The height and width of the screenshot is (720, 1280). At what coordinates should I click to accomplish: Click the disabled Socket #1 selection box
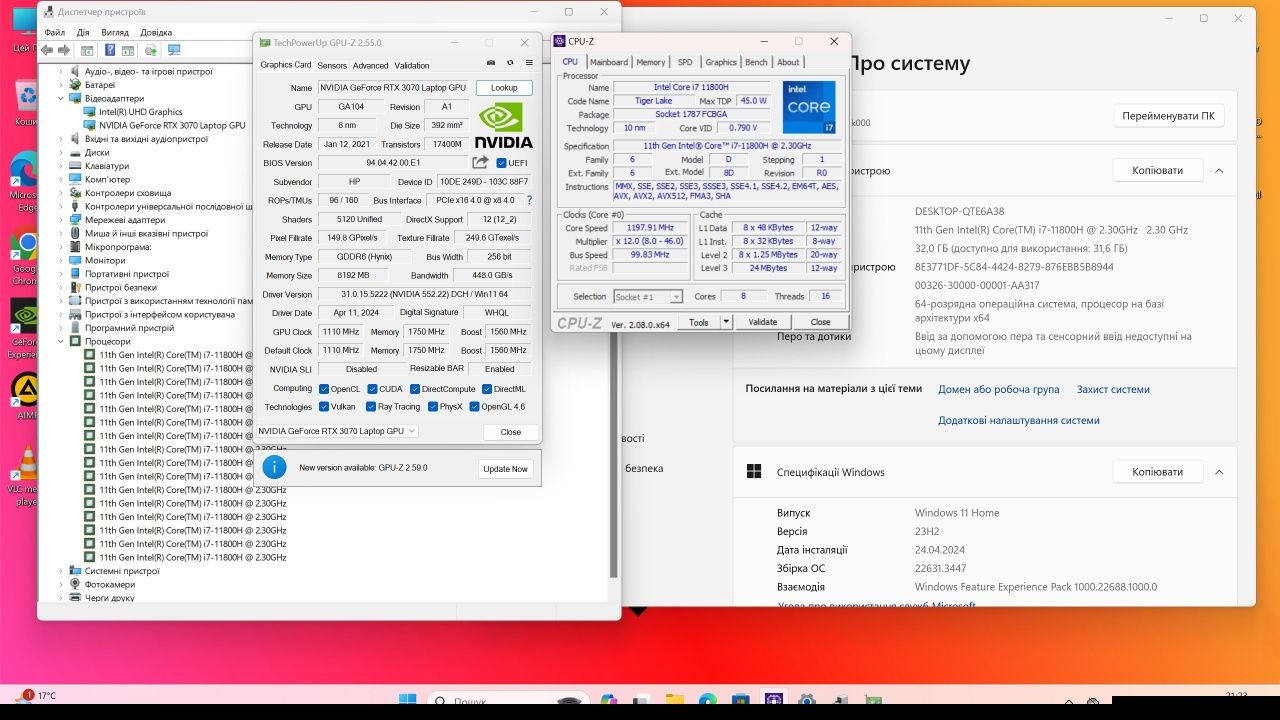click(648, 296)
